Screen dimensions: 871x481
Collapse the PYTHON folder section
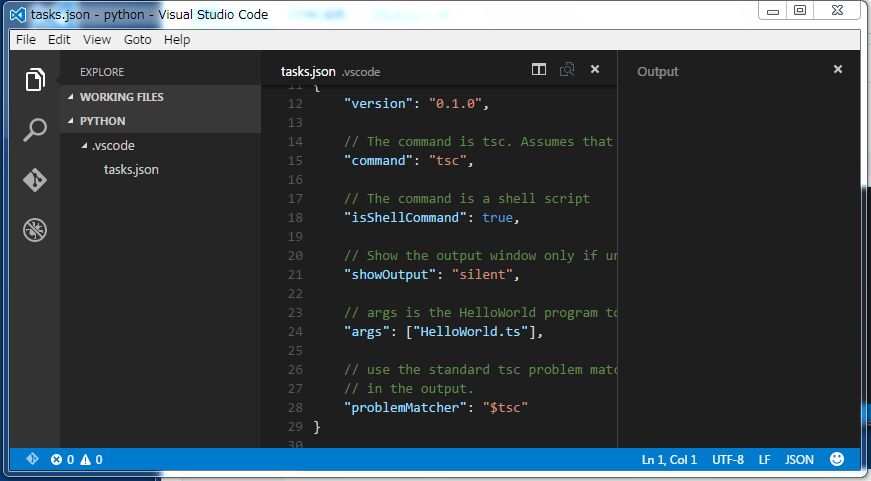(71, 121)
